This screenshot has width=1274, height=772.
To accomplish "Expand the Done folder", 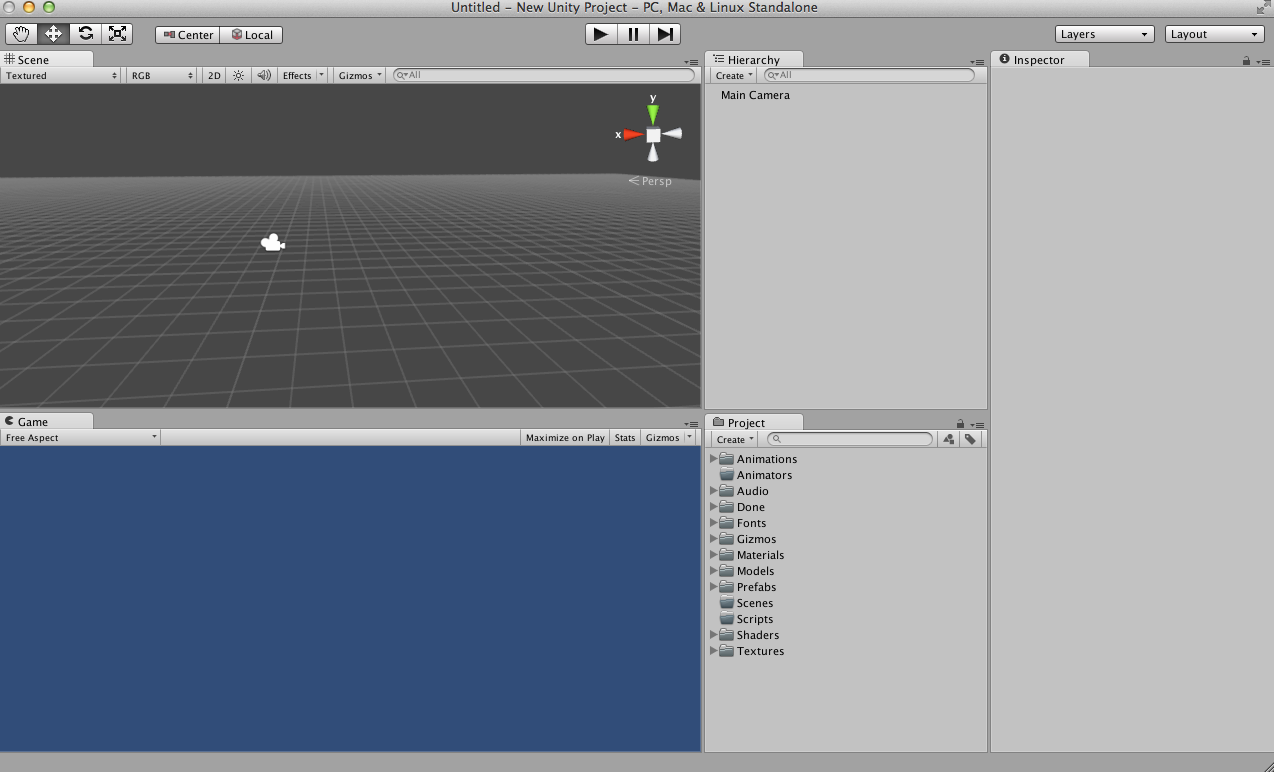I will click(x=714, y=507).
